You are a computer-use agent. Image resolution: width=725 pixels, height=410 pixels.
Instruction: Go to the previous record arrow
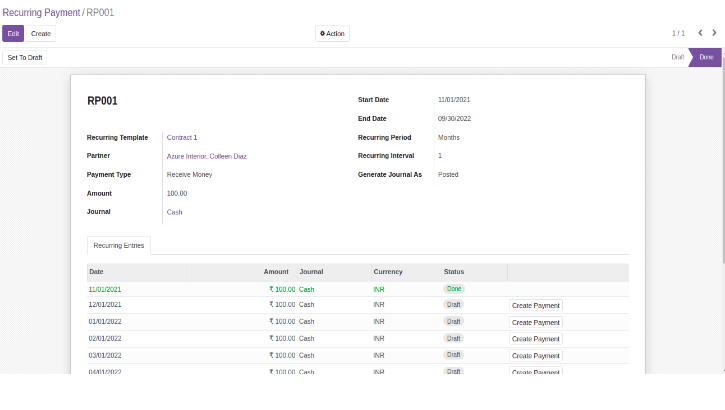(699, 33)
